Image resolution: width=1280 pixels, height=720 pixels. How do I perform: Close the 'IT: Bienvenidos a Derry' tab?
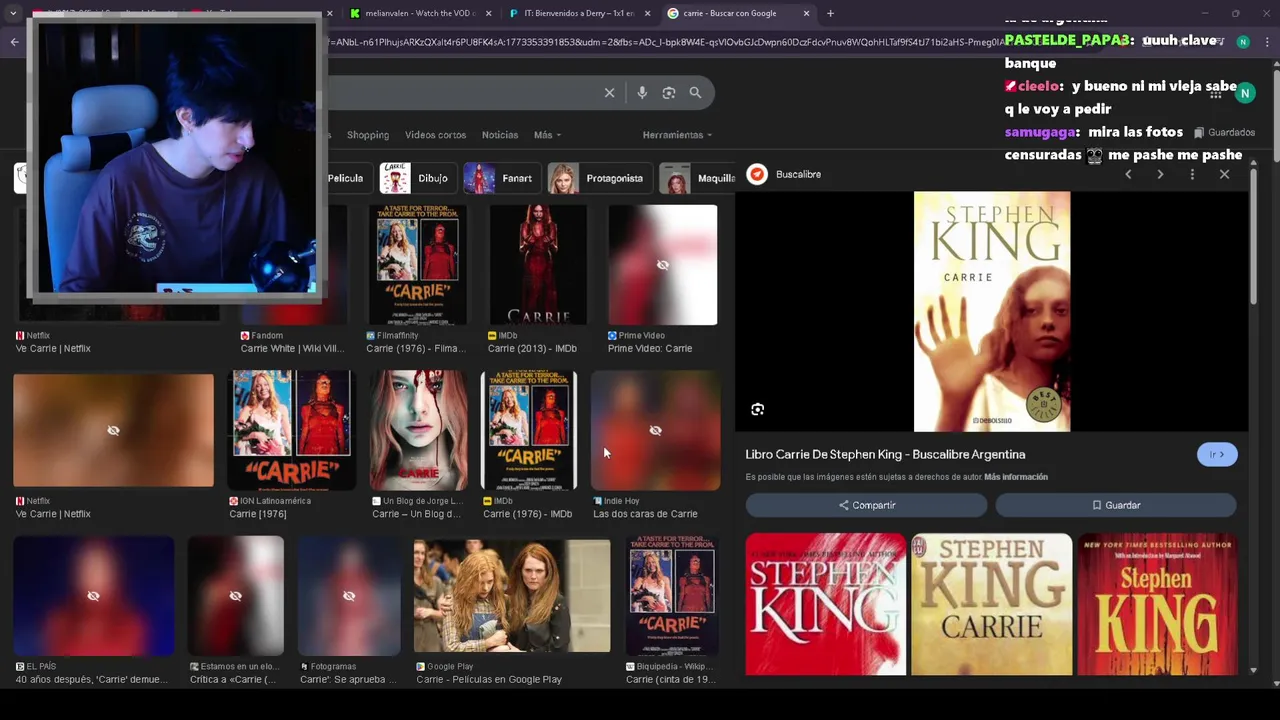(x=648, y=13)
